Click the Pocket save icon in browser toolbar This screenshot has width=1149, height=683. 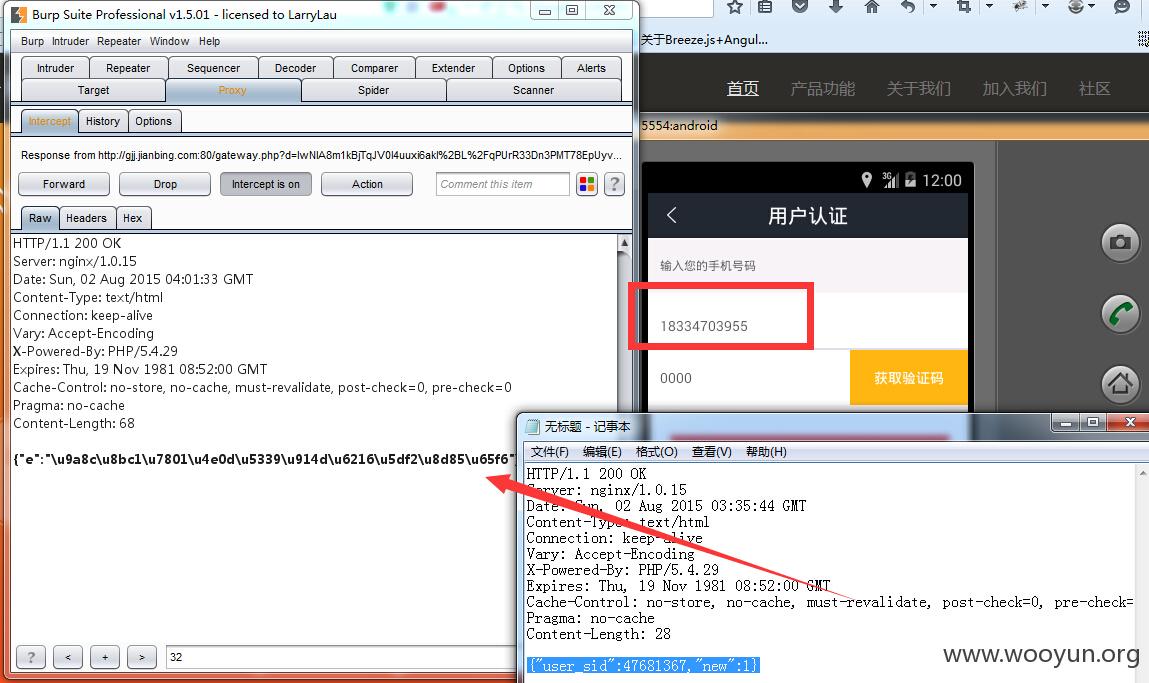800,7
